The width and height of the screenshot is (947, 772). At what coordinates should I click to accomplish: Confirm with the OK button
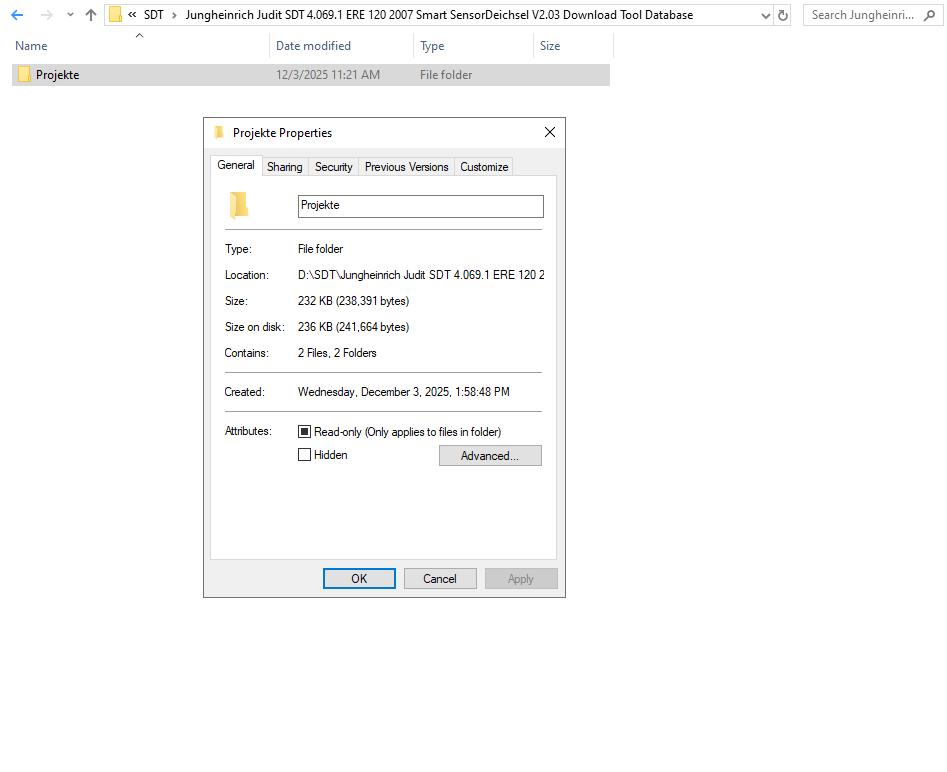[x=359, y=579]
